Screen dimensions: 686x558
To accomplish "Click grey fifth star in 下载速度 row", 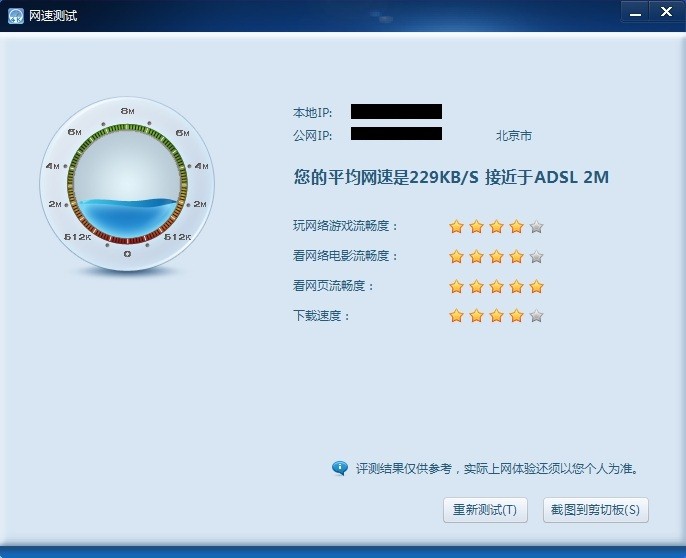I will 536,316.
